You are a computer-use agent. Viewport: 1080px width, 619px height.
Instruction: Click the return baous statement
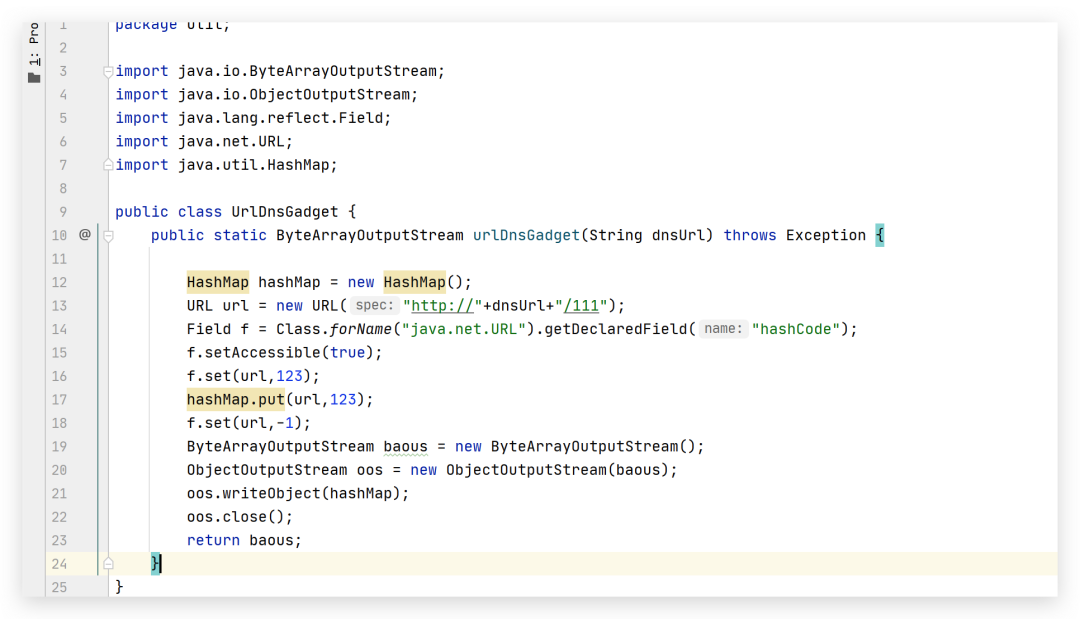coord(244,541)
